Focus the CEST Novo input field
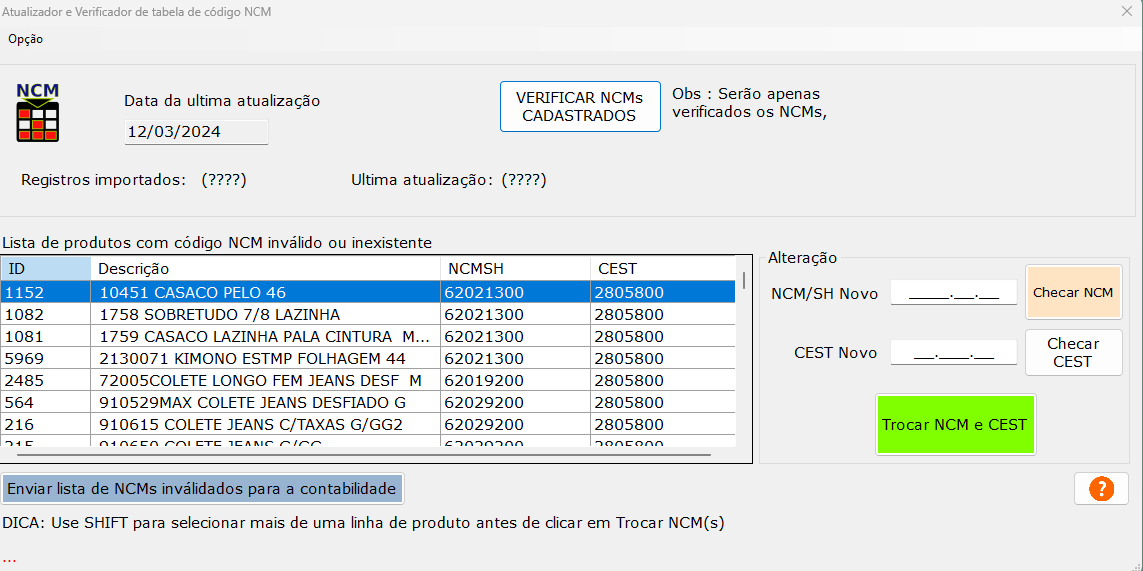Image resolution: width=1143 pixels, height=571 pixels. click(953, 353)
